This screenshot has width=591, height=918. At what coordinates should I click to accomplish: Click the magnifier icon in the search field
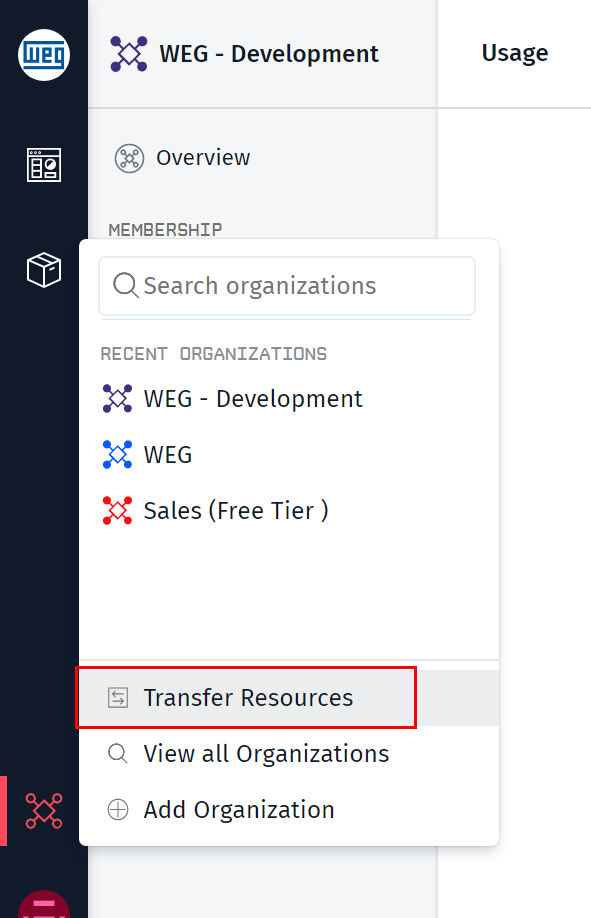tap(125, 286)
